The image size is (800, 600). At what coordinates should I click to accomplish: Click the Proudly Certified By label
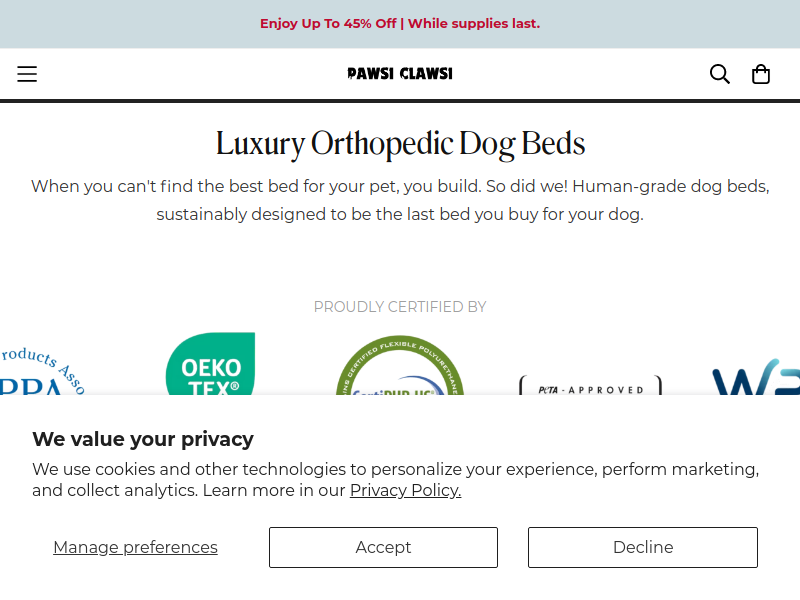coord(400,307)
